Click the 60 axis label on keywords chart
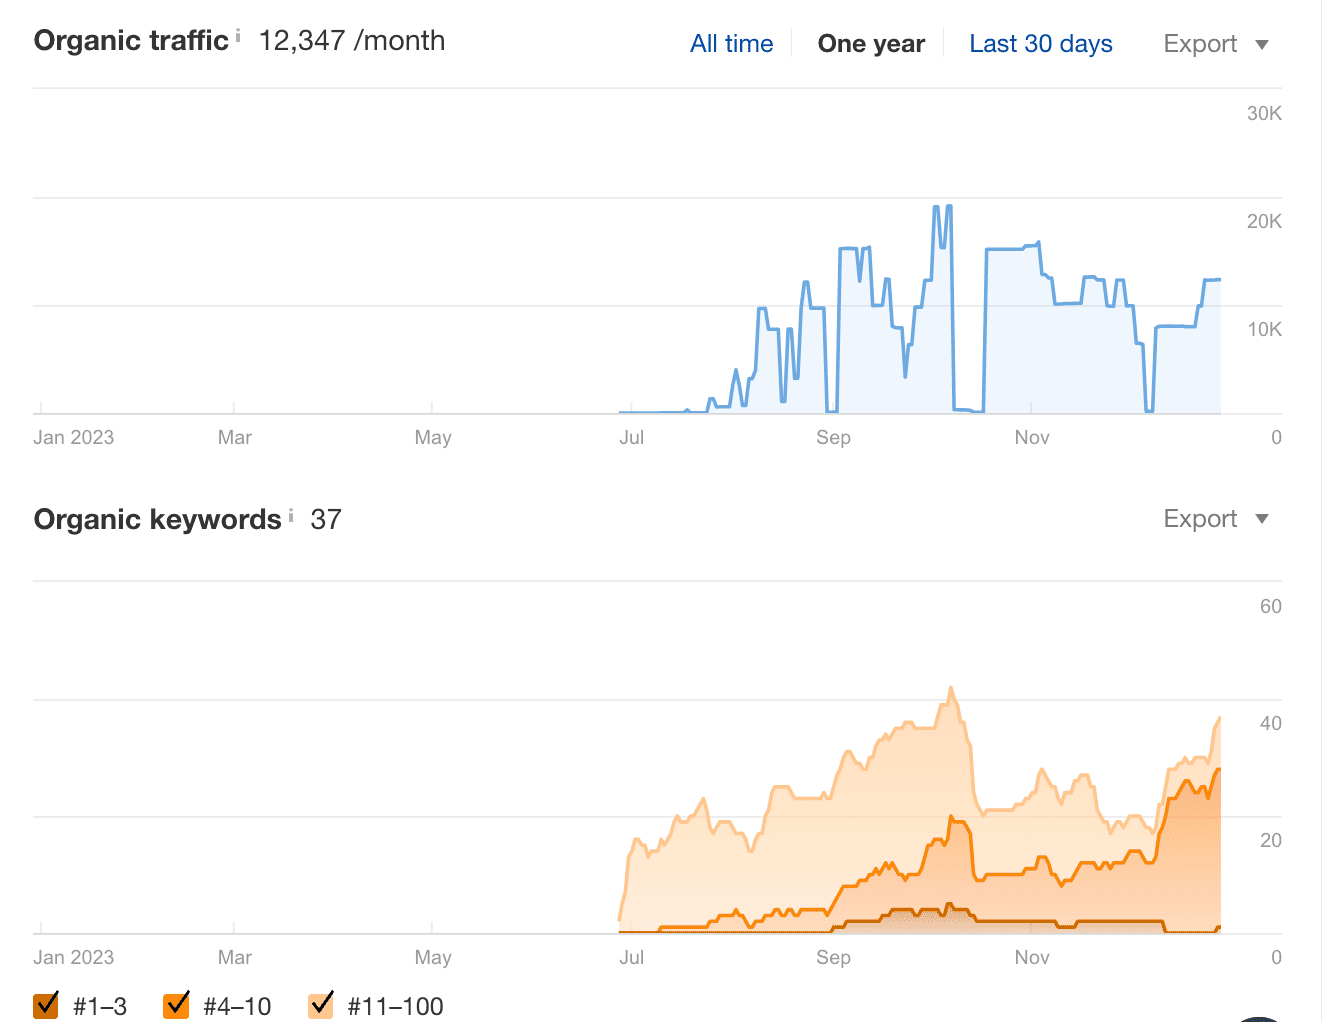 (x=1270, y=606)
